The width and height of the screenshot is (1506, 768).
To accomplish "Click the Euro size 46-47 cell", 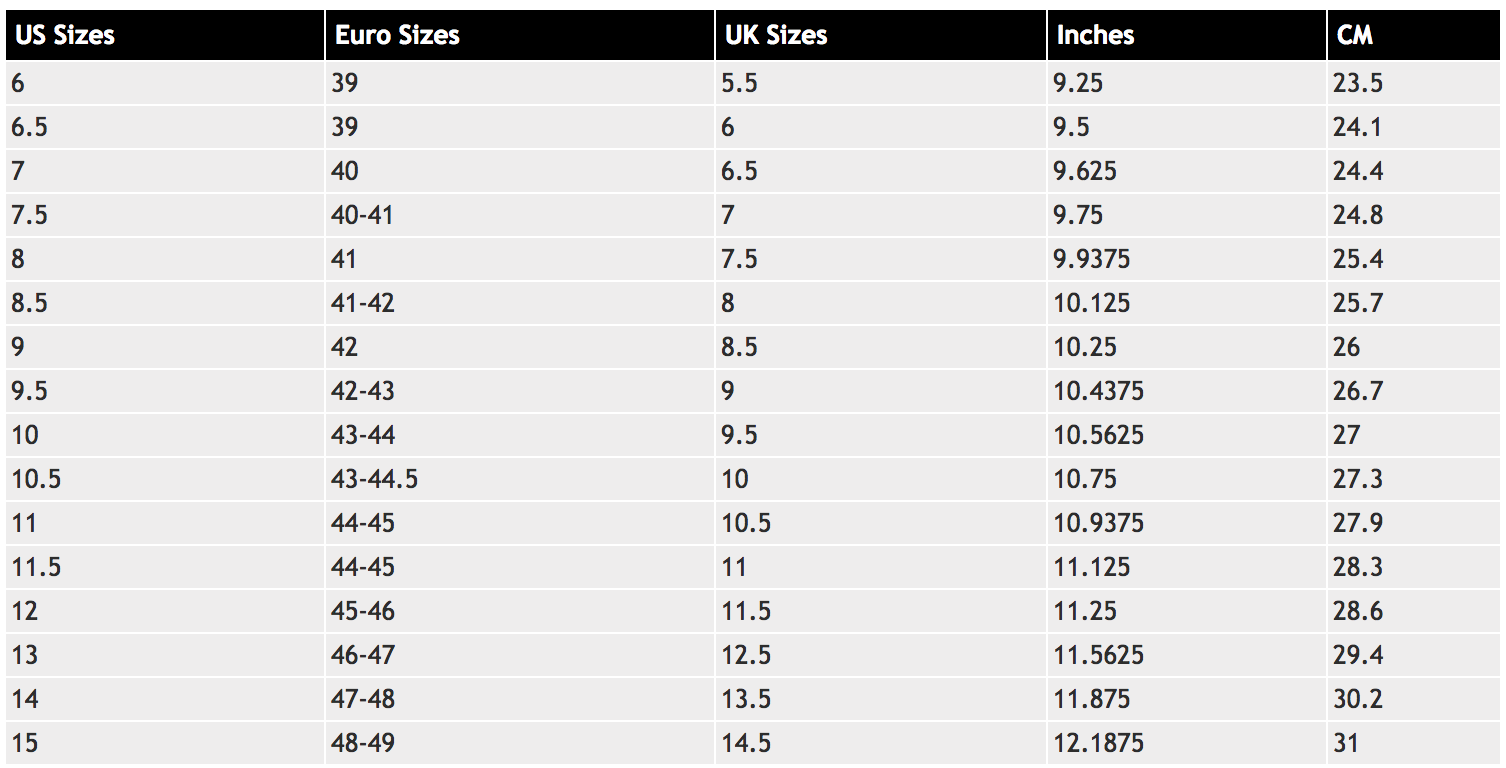I will pos(363,655).
